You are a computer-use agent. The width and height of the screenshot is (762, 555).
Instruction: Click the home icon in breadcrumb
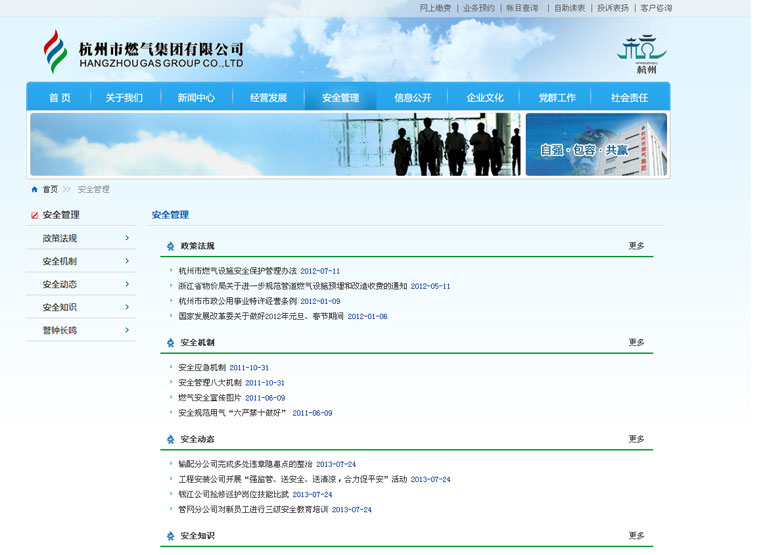pyautogui.click(x=35, y=189)
